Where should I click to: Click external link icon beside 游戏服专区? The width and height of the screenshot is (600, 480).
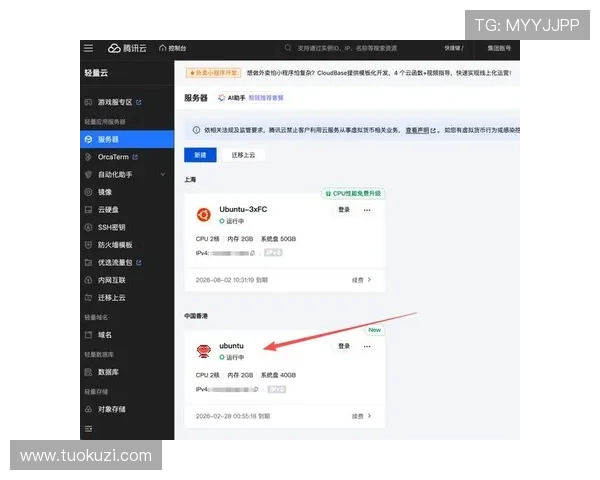click(x=139, y=102)
